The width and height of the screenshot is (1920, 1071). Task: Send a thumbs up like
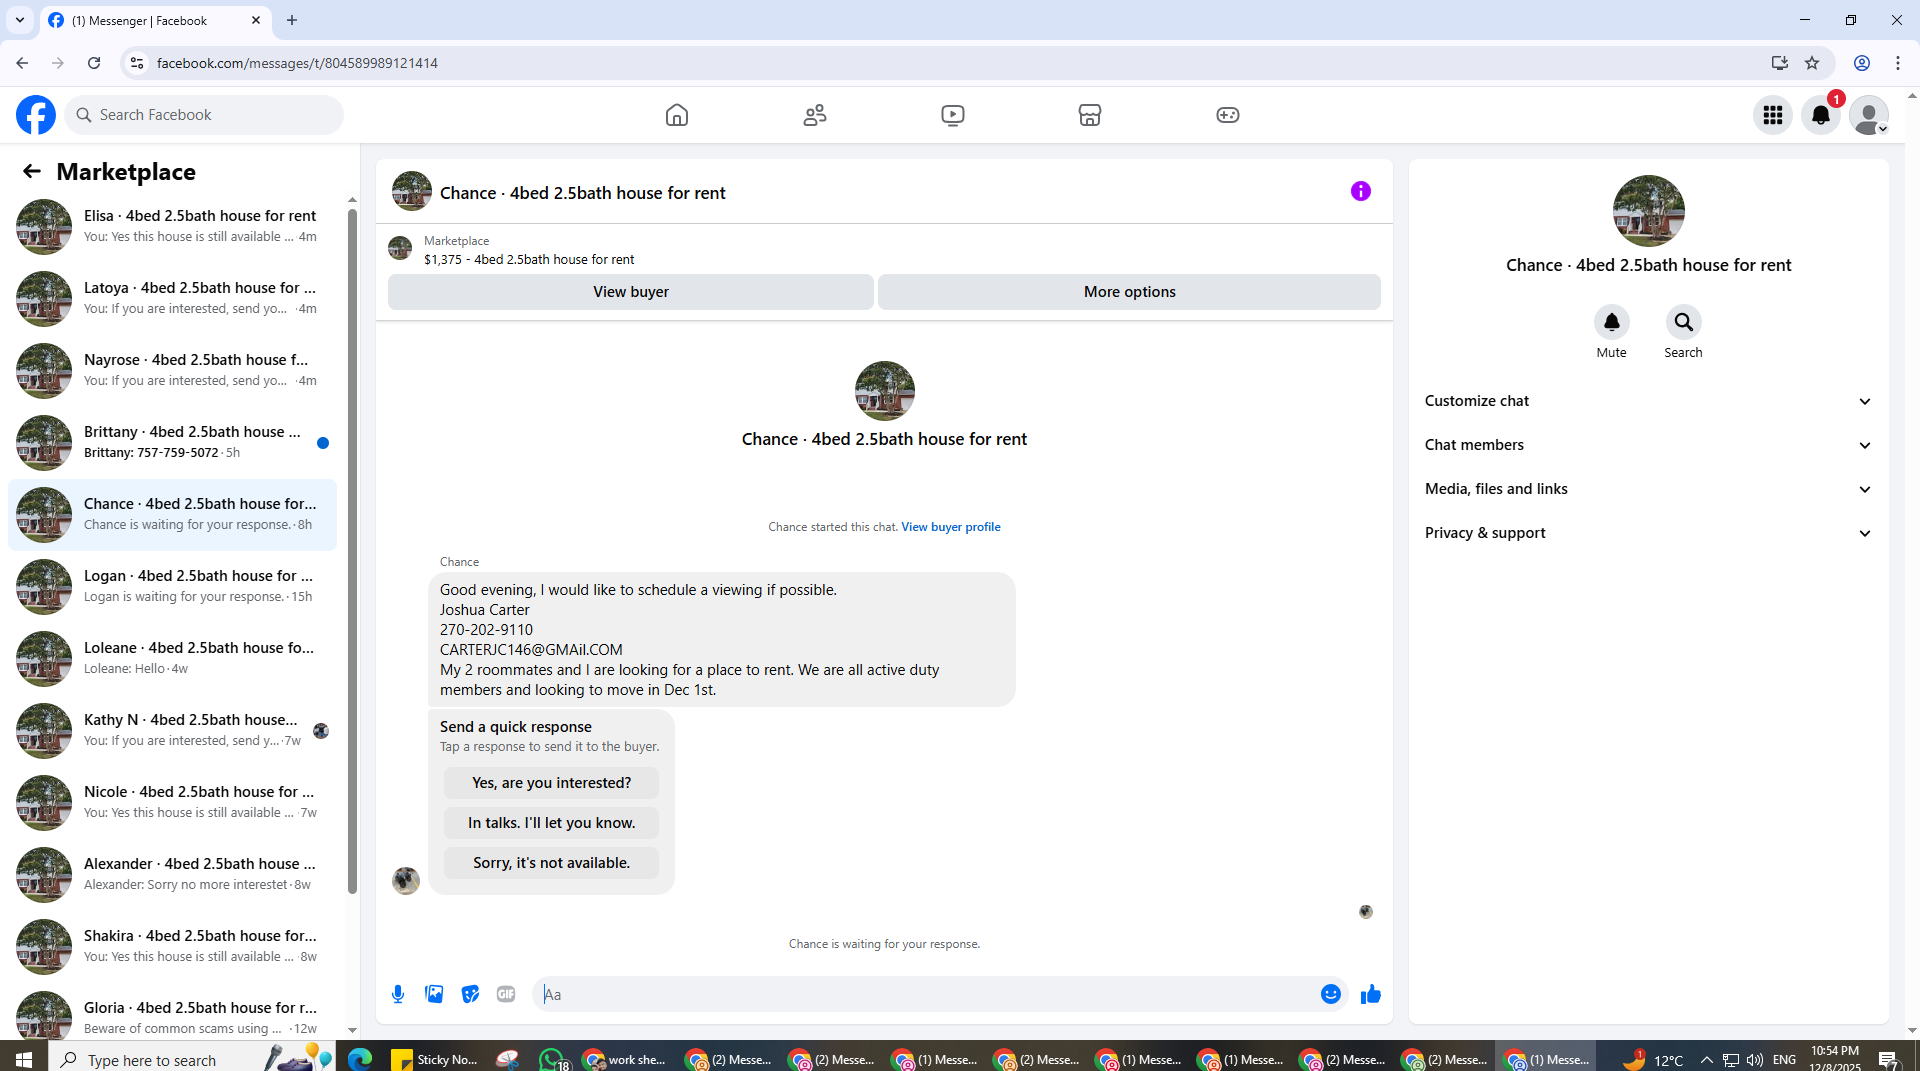pyautogui.click(x=1370, y=994)
